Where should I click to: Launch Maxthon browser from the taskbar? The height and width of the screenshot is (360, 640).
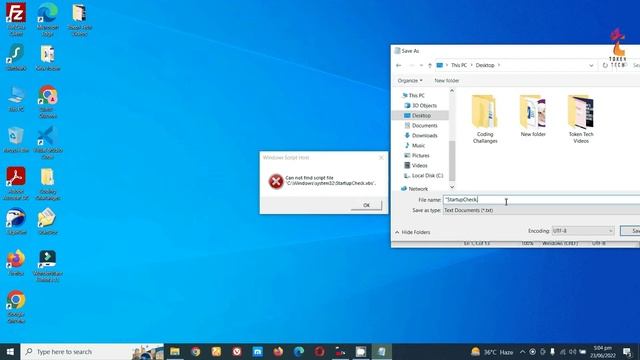pyautogui.click(x=258, y=351)
